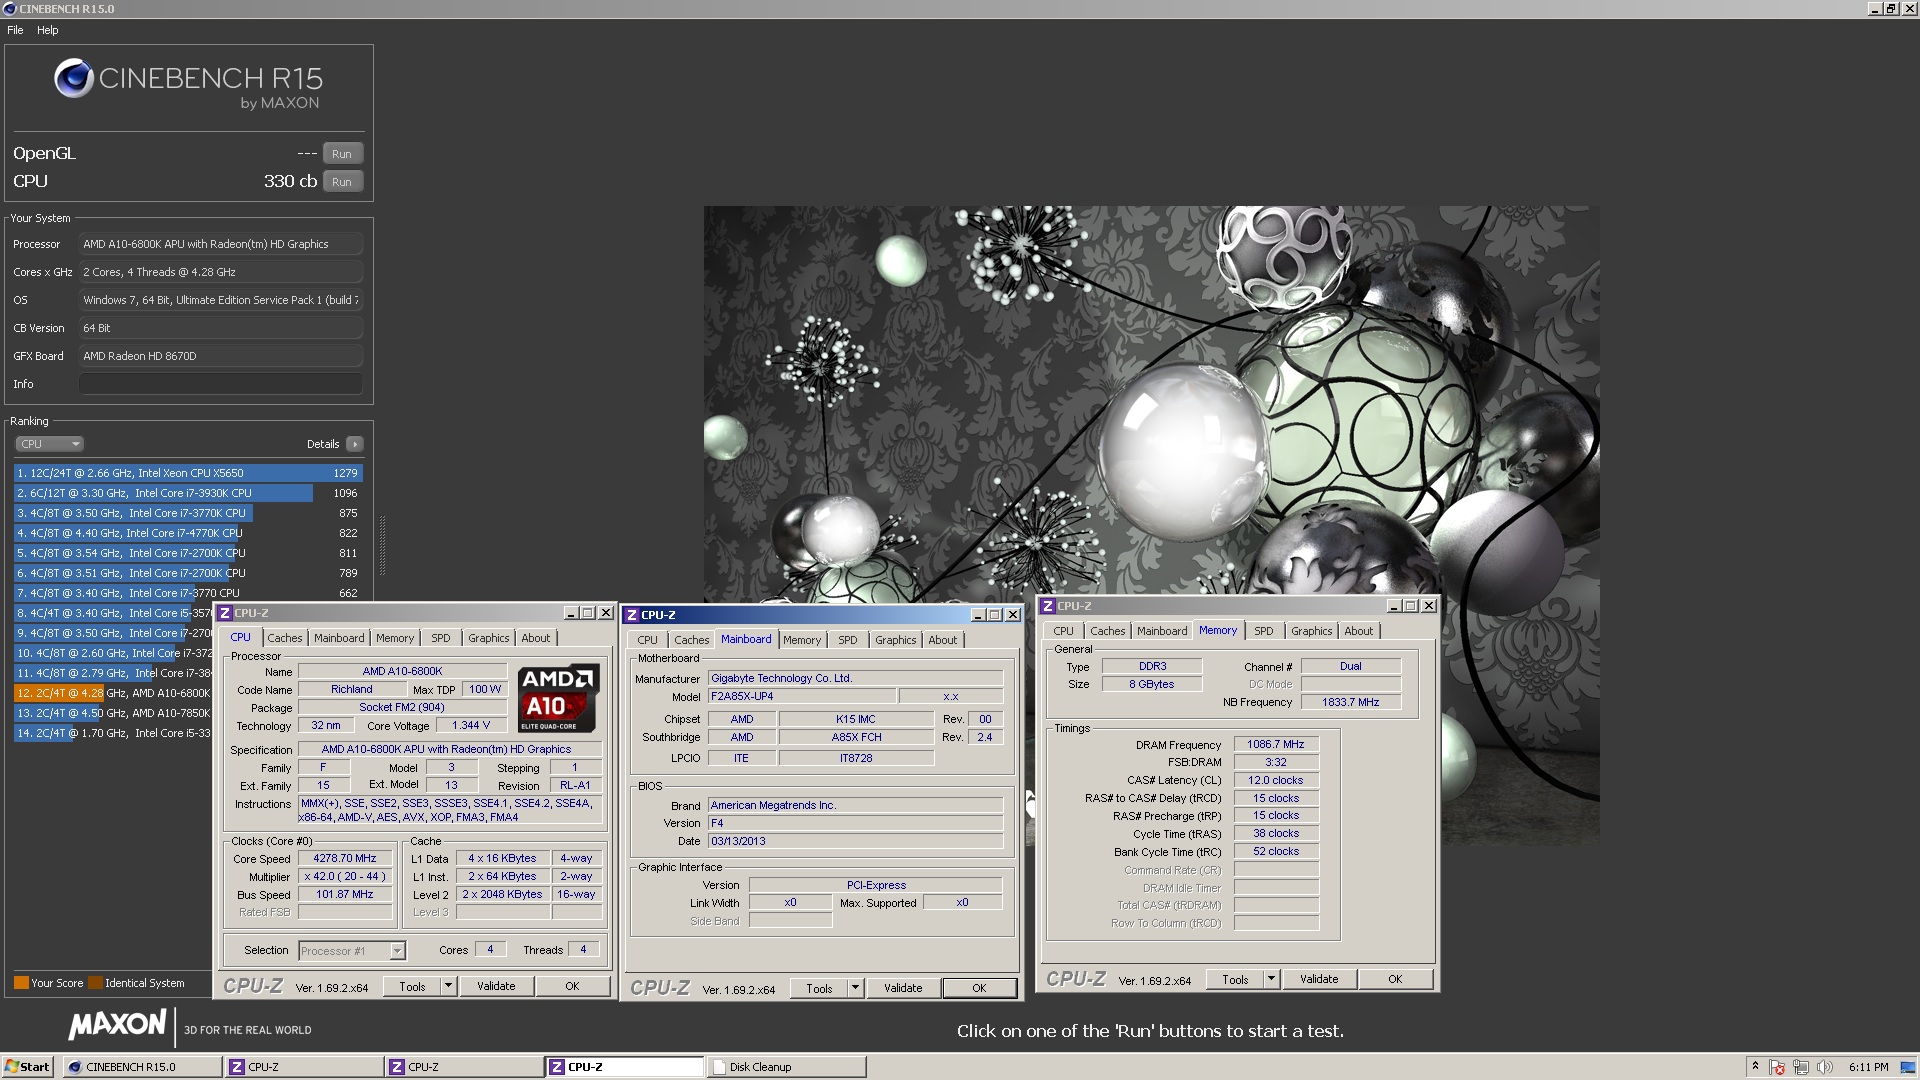
Task: Open the File menu
Action: click(15, 30)
